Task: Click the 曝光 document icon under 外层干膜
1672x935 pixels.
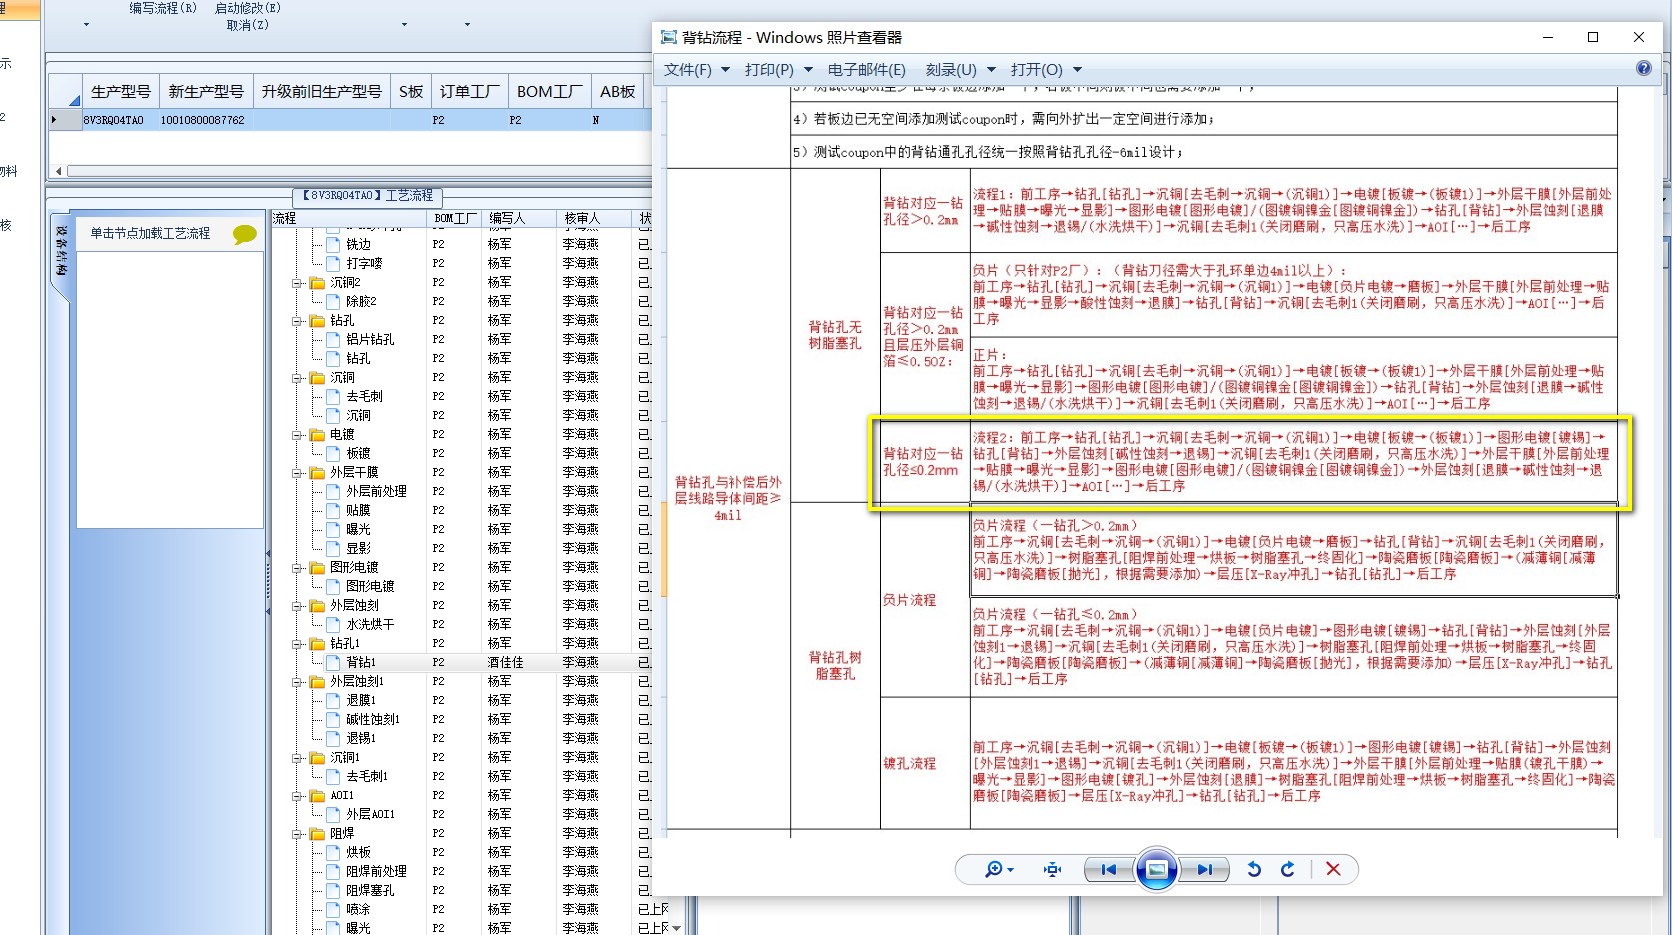Action: 333,530
